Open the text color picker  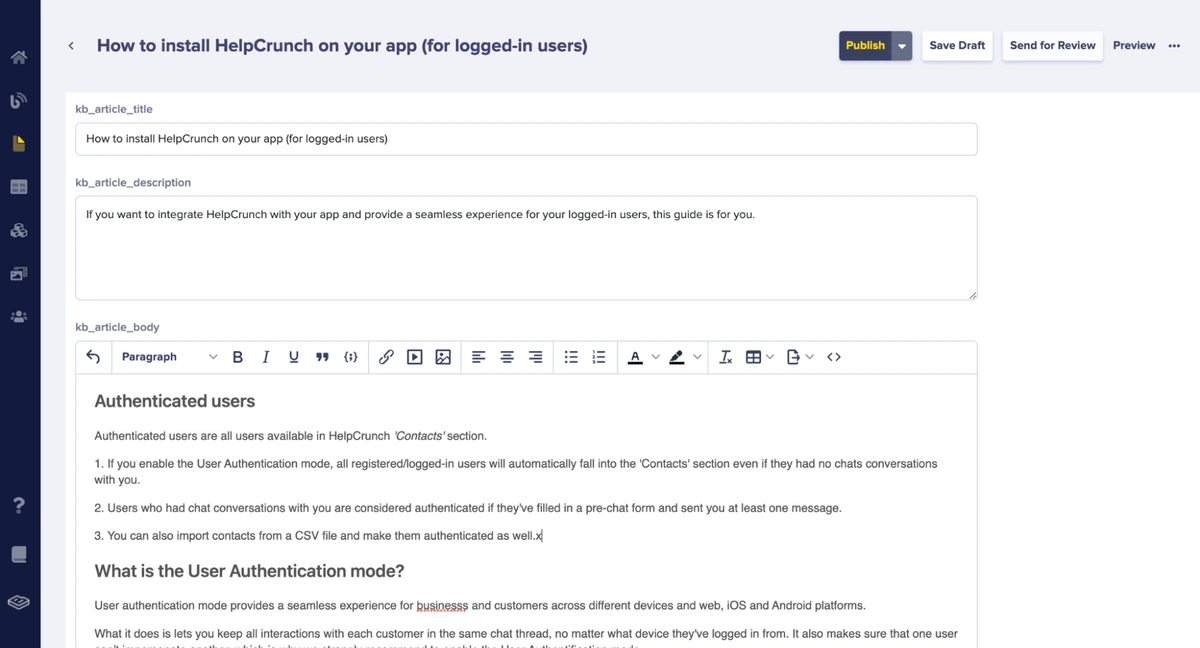[636, 357]
